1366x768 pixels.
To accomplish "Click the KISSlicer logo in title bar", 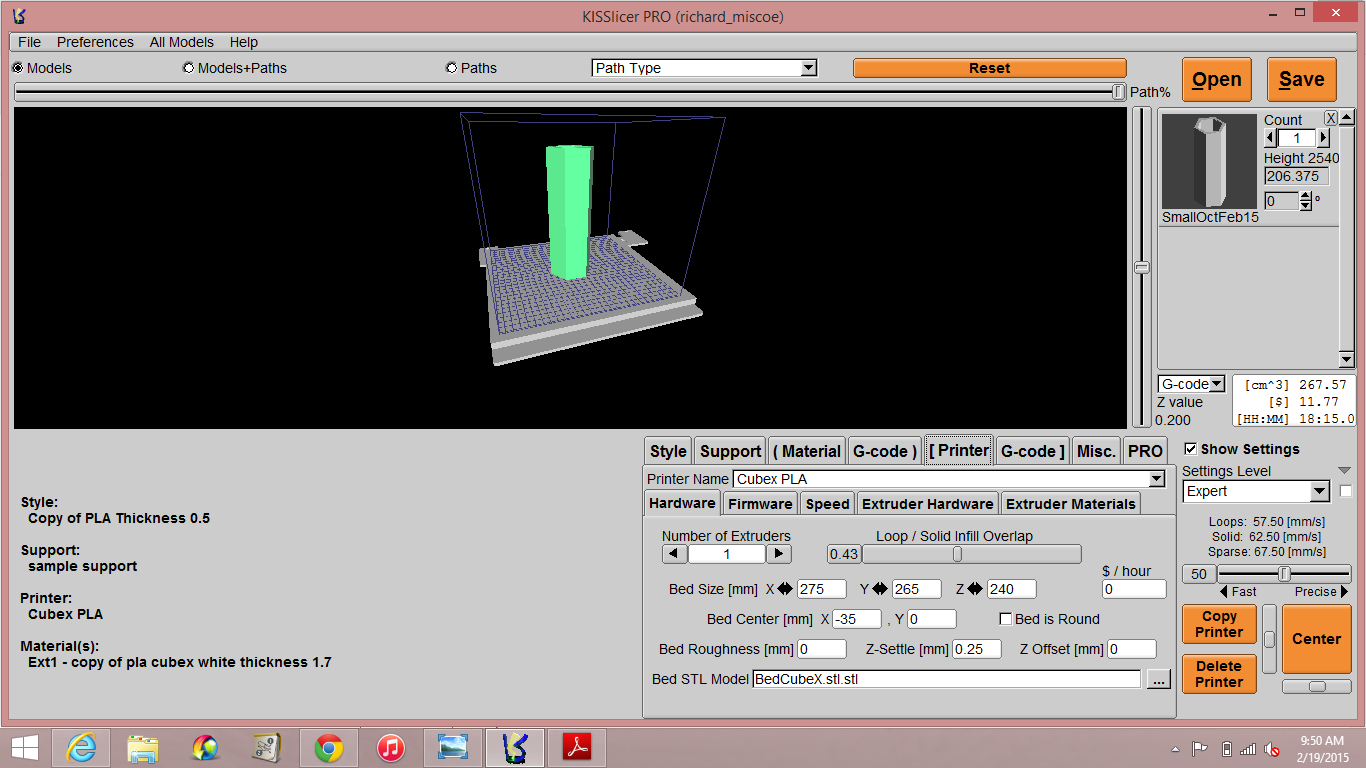I will tap(19, 16).
